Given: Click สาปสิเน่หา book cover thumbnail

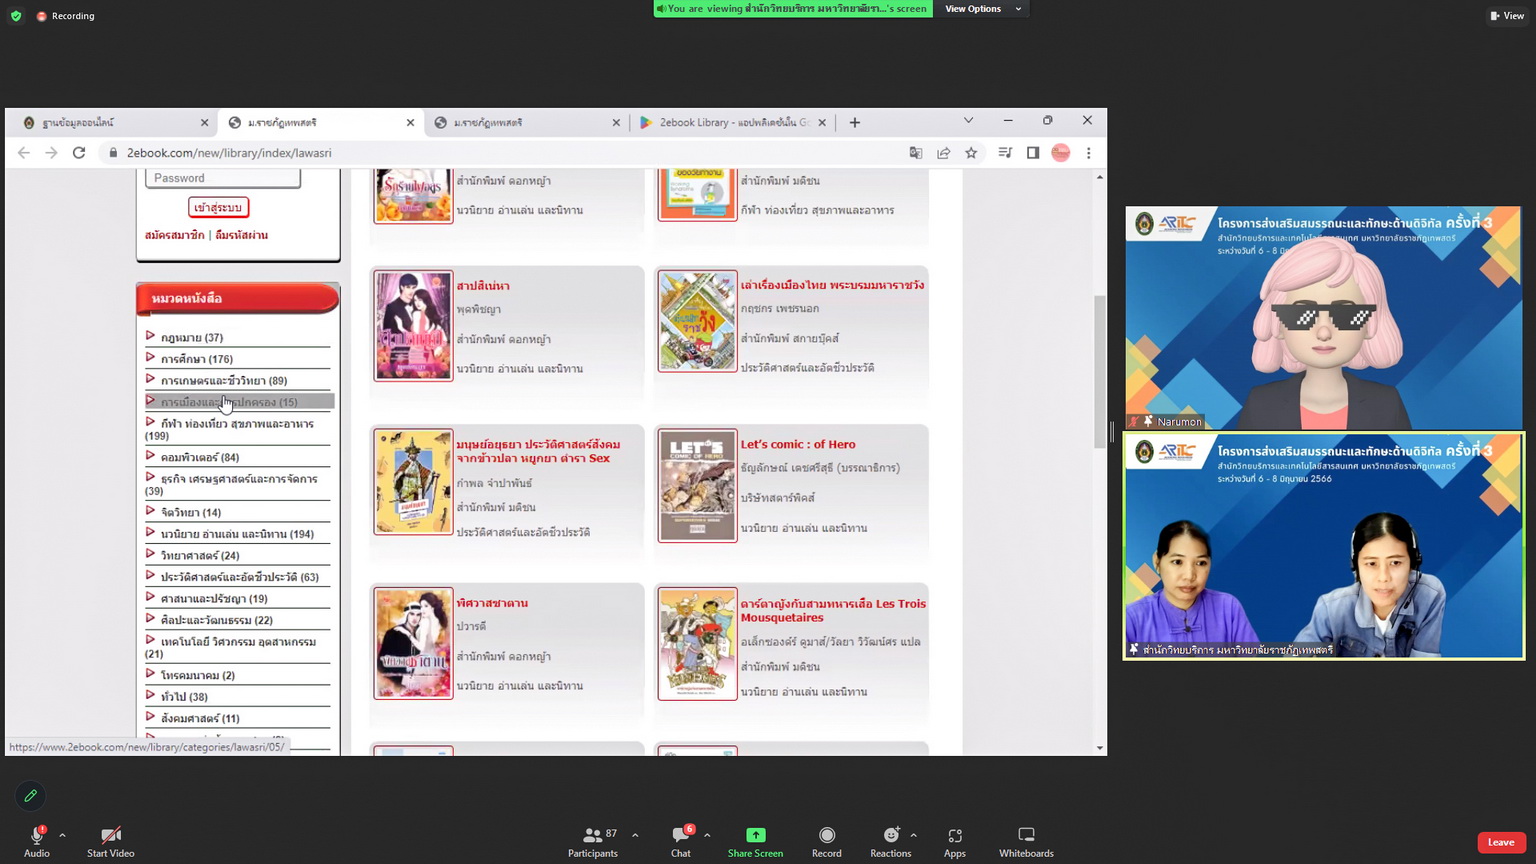Looking at the screenshot, I should [413, 325].
